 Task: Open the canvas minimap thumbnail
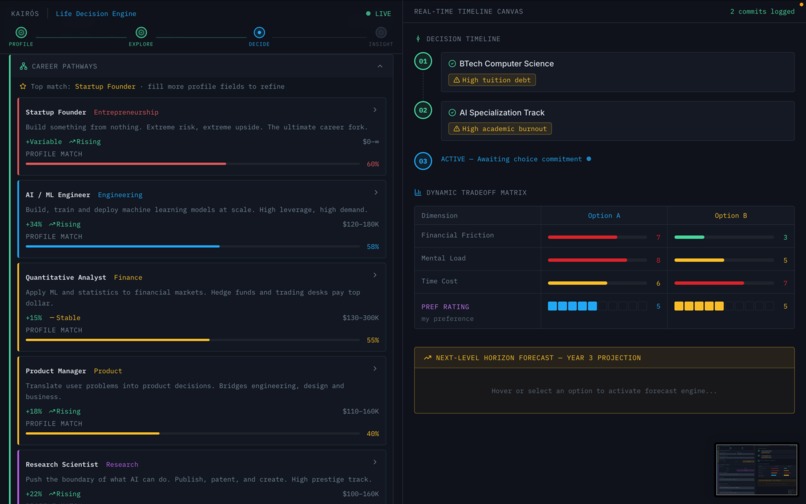[x=756, y=470]
